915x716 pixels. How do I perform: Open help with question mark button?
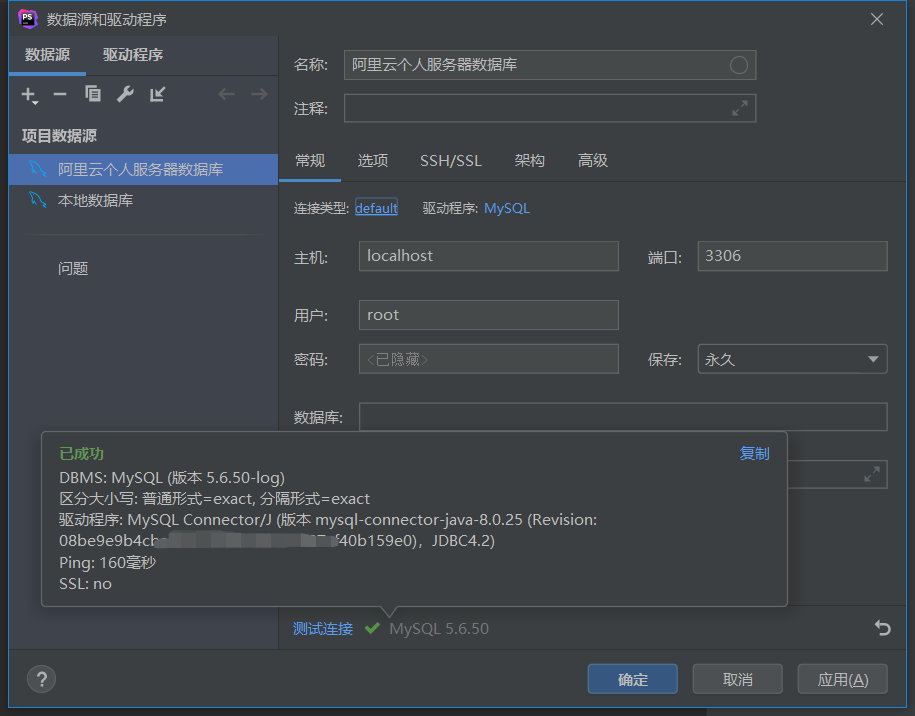click(x=41, y=679)
